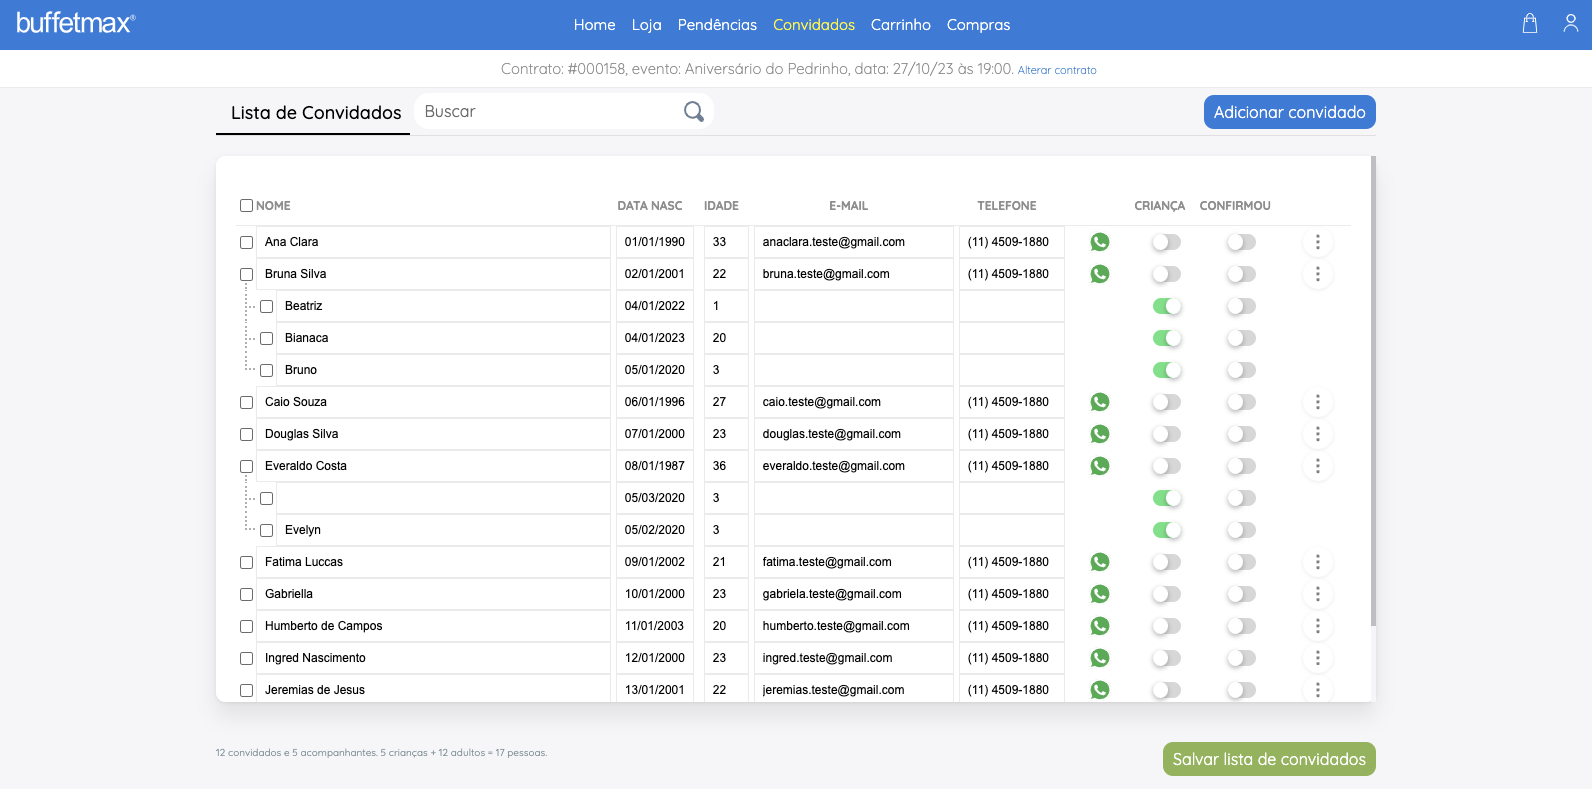Open more options for Caio Souza
This screenshot has width=1592, height=789.
tap(1318, 402)
